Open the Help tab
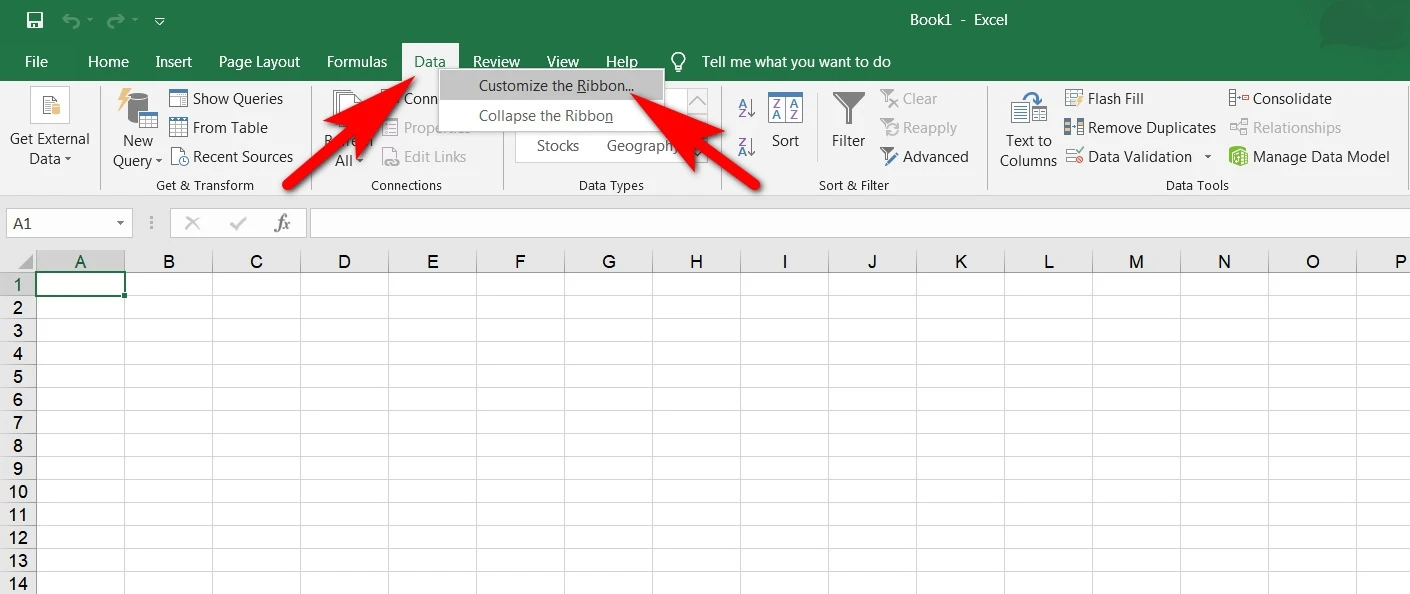The width and height of the screenshot is (1410, 594). click(622, 62)
